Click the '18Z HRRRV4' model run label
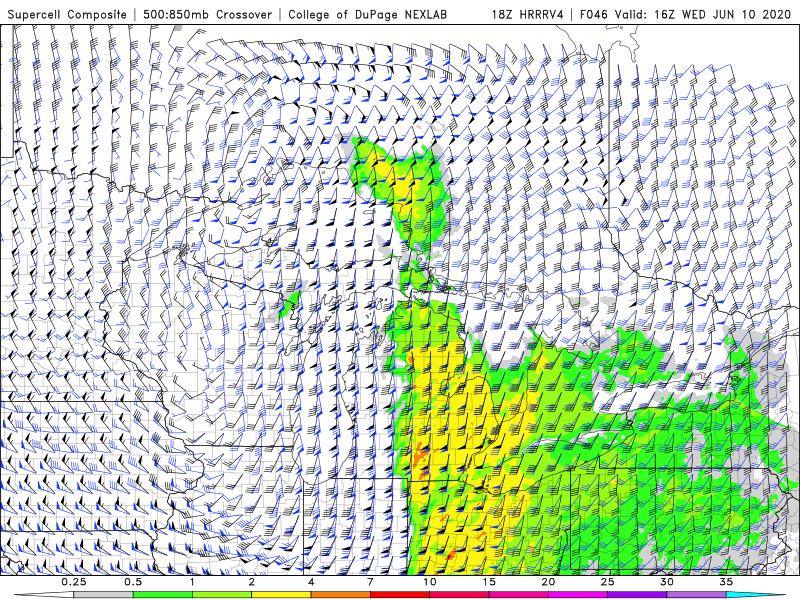 [x=528, y=15]
